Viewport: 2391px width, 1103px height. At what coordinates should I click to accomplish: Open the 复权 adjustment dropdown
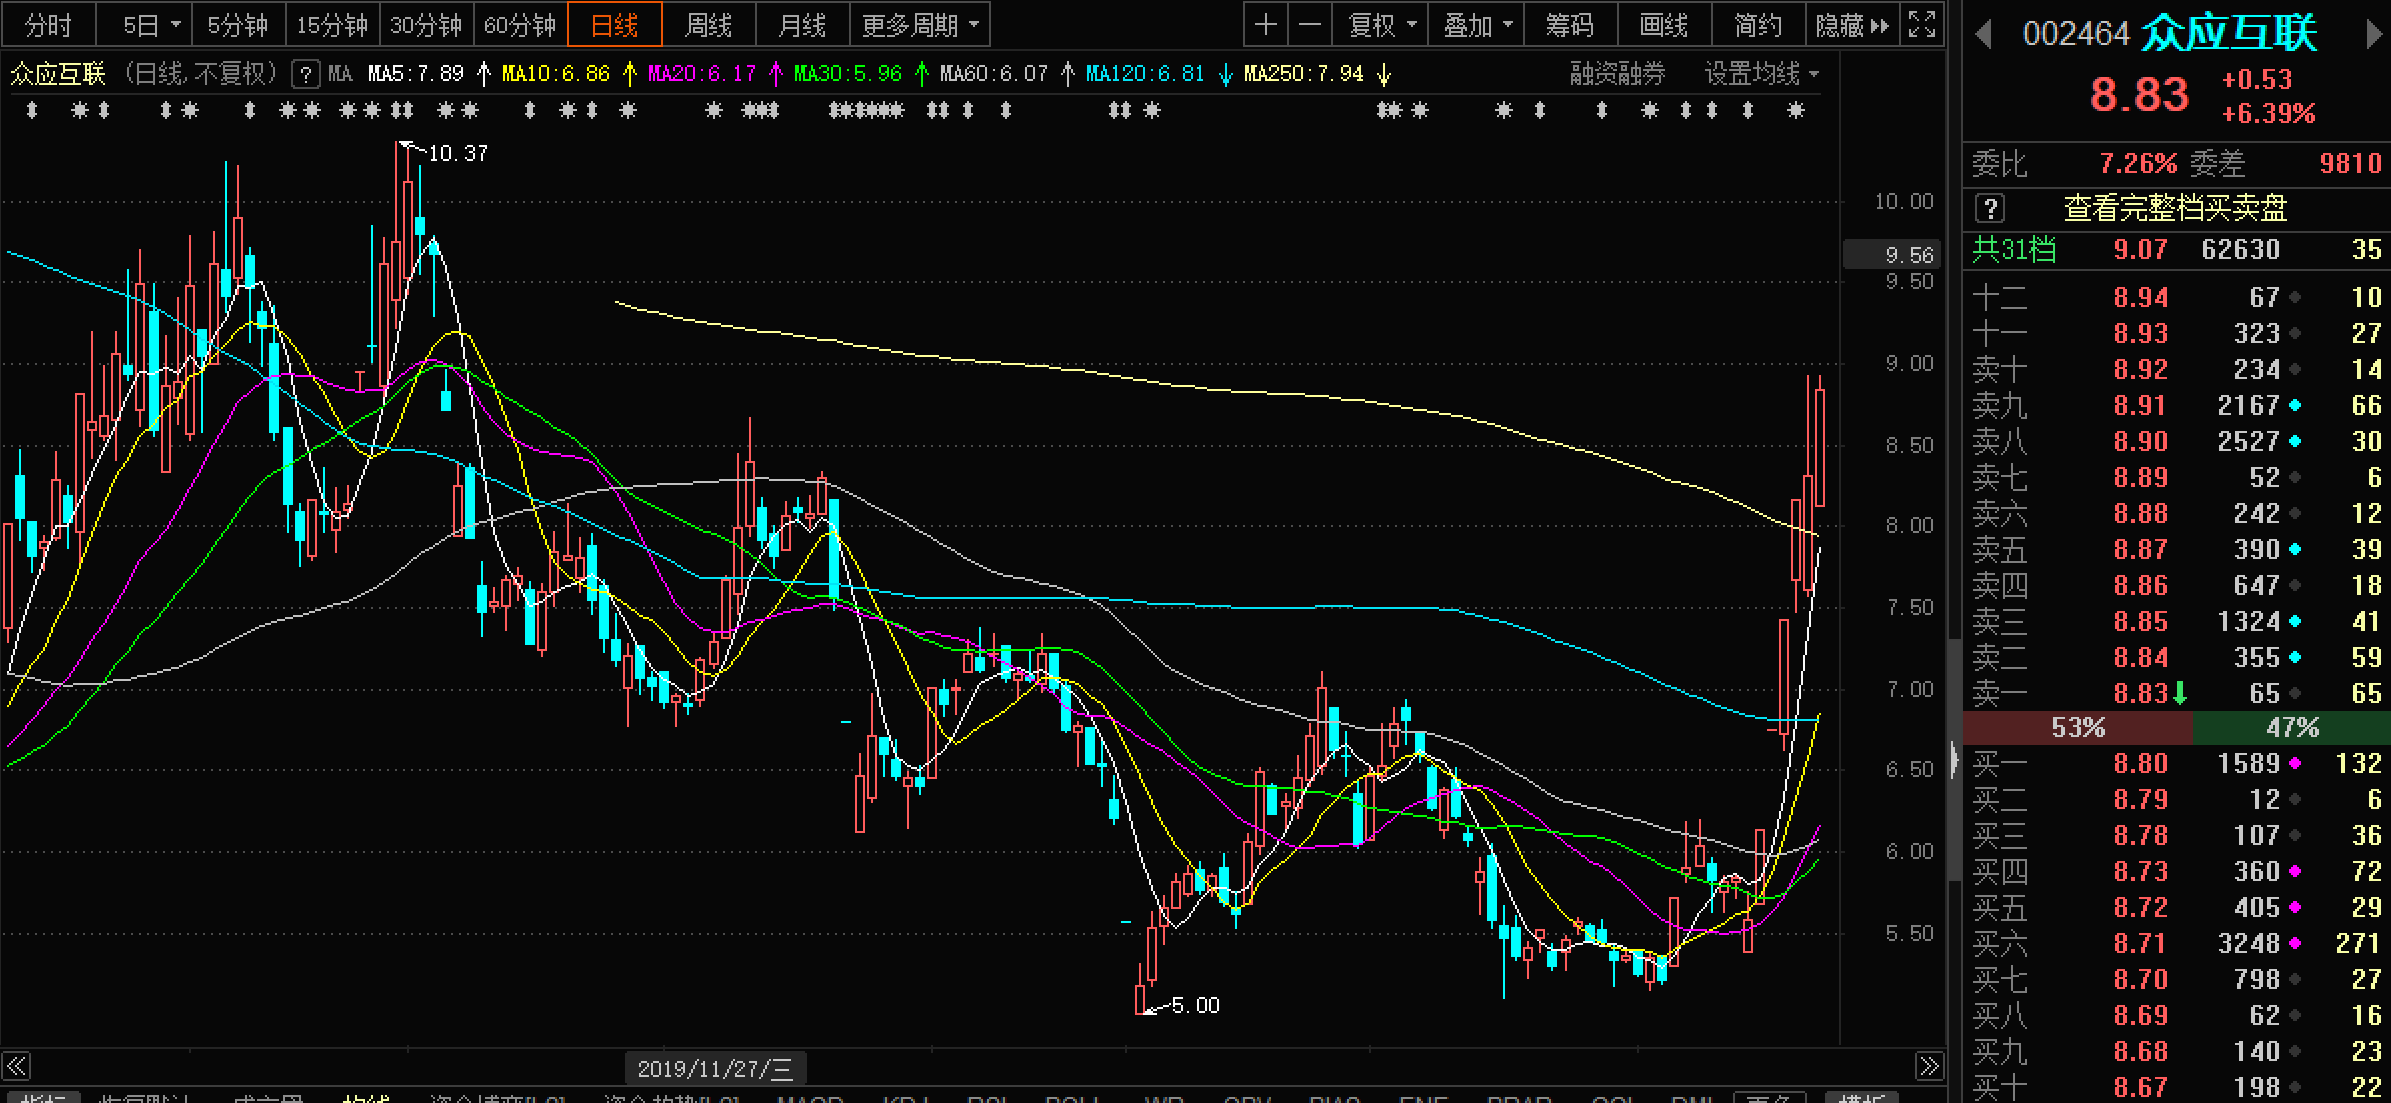[1381, 25]
